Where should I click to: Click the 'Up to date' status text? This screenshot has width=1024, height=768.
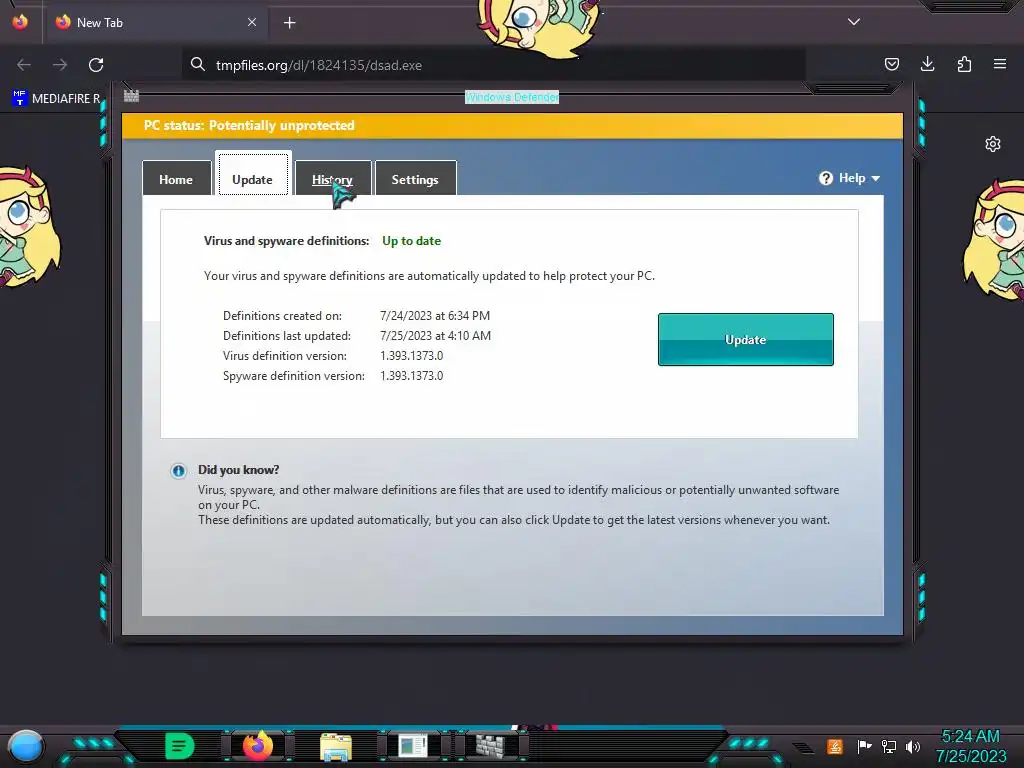pos(411,241)
